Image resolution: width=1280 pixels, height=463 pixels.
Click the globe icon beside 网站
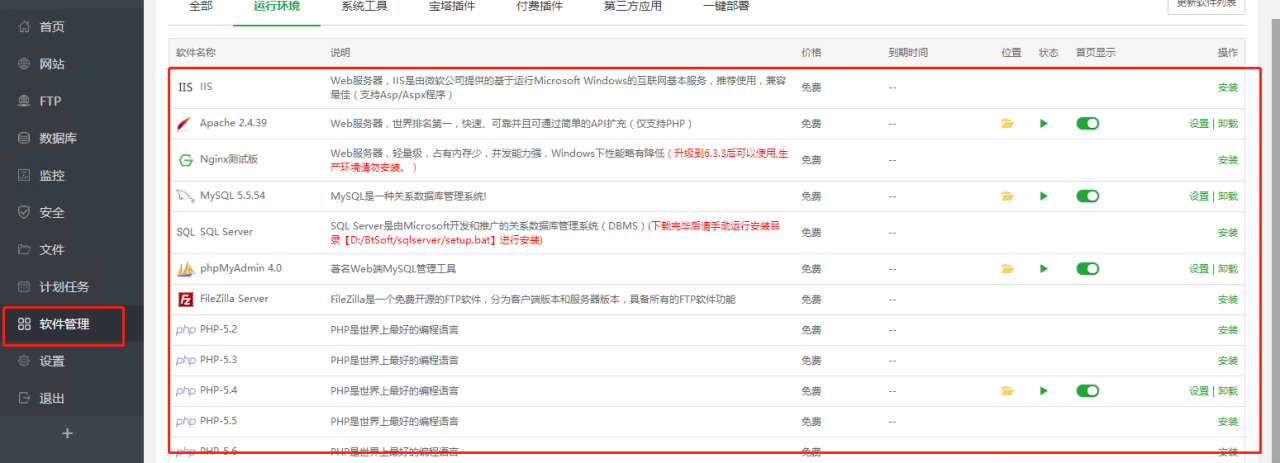pos(25,64)
